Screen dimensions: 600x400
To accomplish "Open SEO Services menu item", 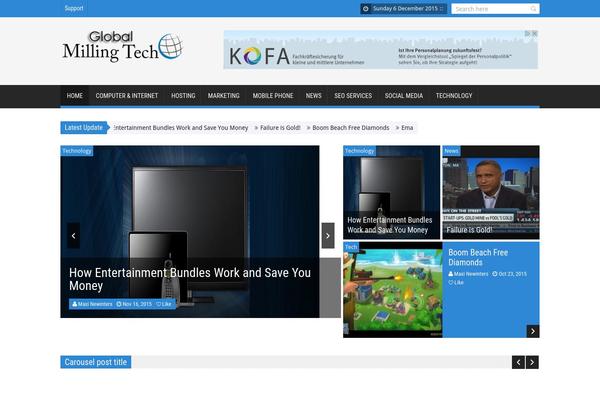I will pyautogui.click(x=353, y=96).
